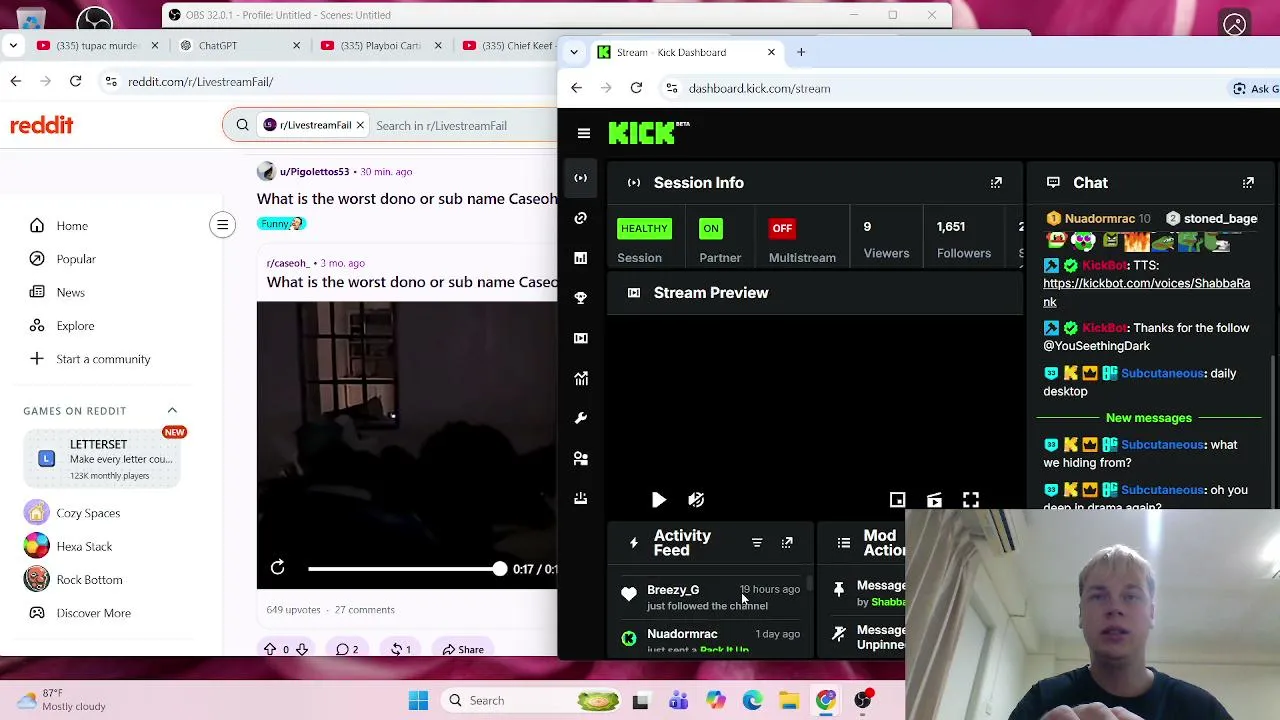Open the analytics graph icon in Kick sidebar
This screenshot has height=720, width=1280.
(581, 378)
